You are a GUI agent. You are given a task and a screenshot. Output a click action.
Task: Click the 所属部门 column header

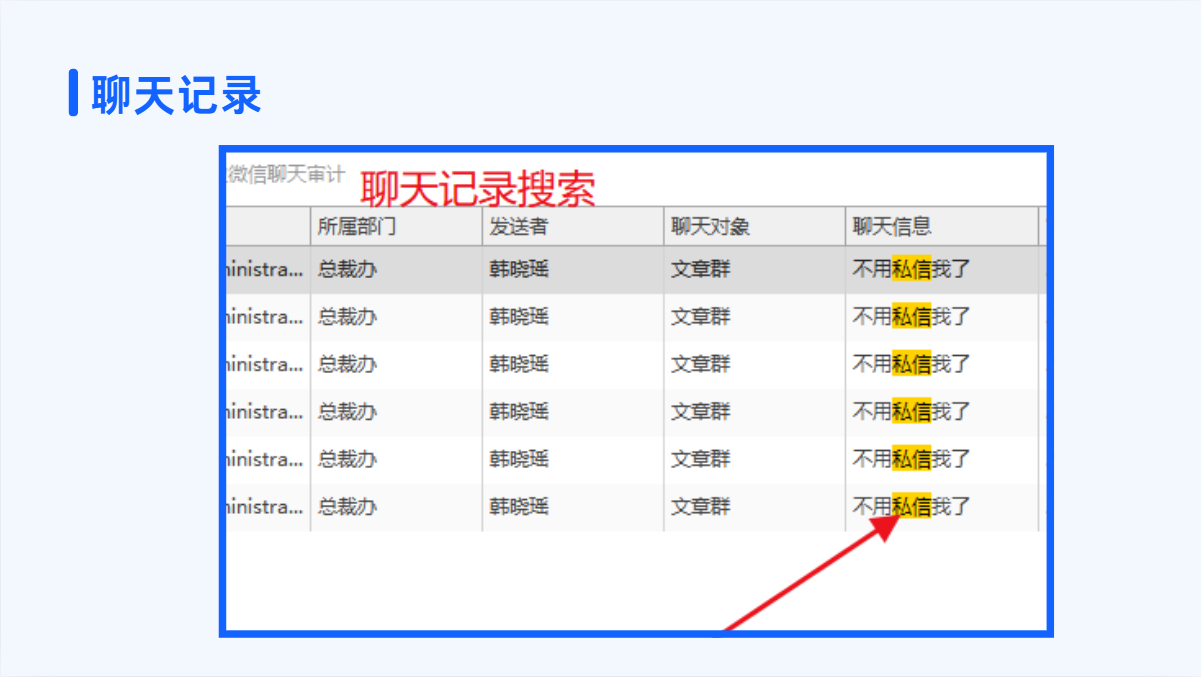[356, 227]
